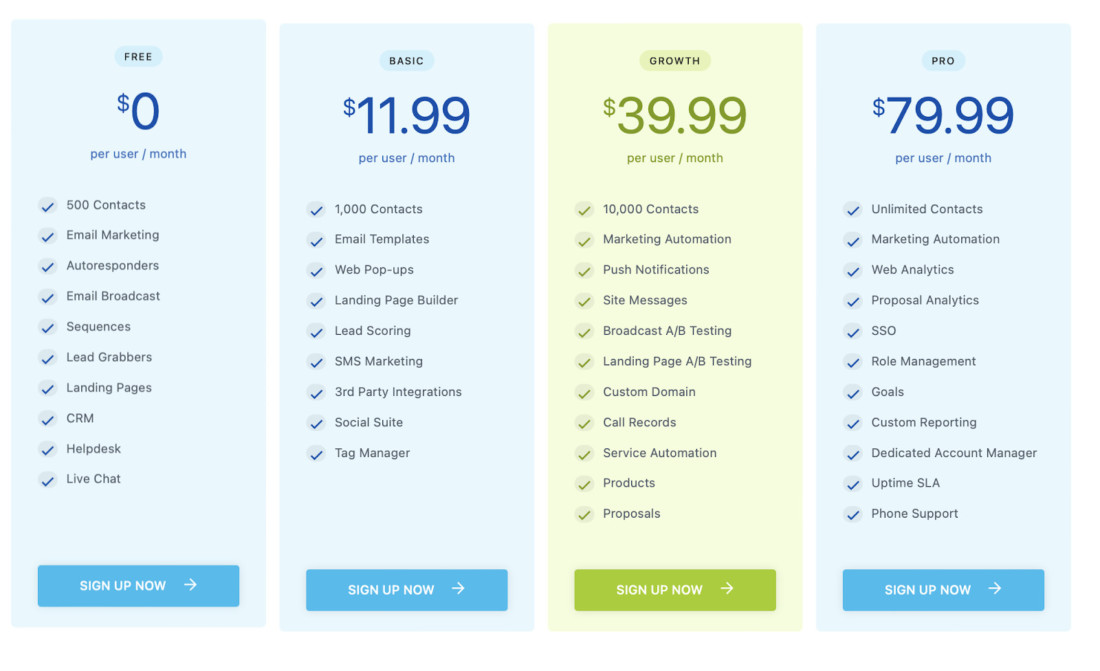
Task: Click the $39.99 Growth price
Action: tap(675, 113)
